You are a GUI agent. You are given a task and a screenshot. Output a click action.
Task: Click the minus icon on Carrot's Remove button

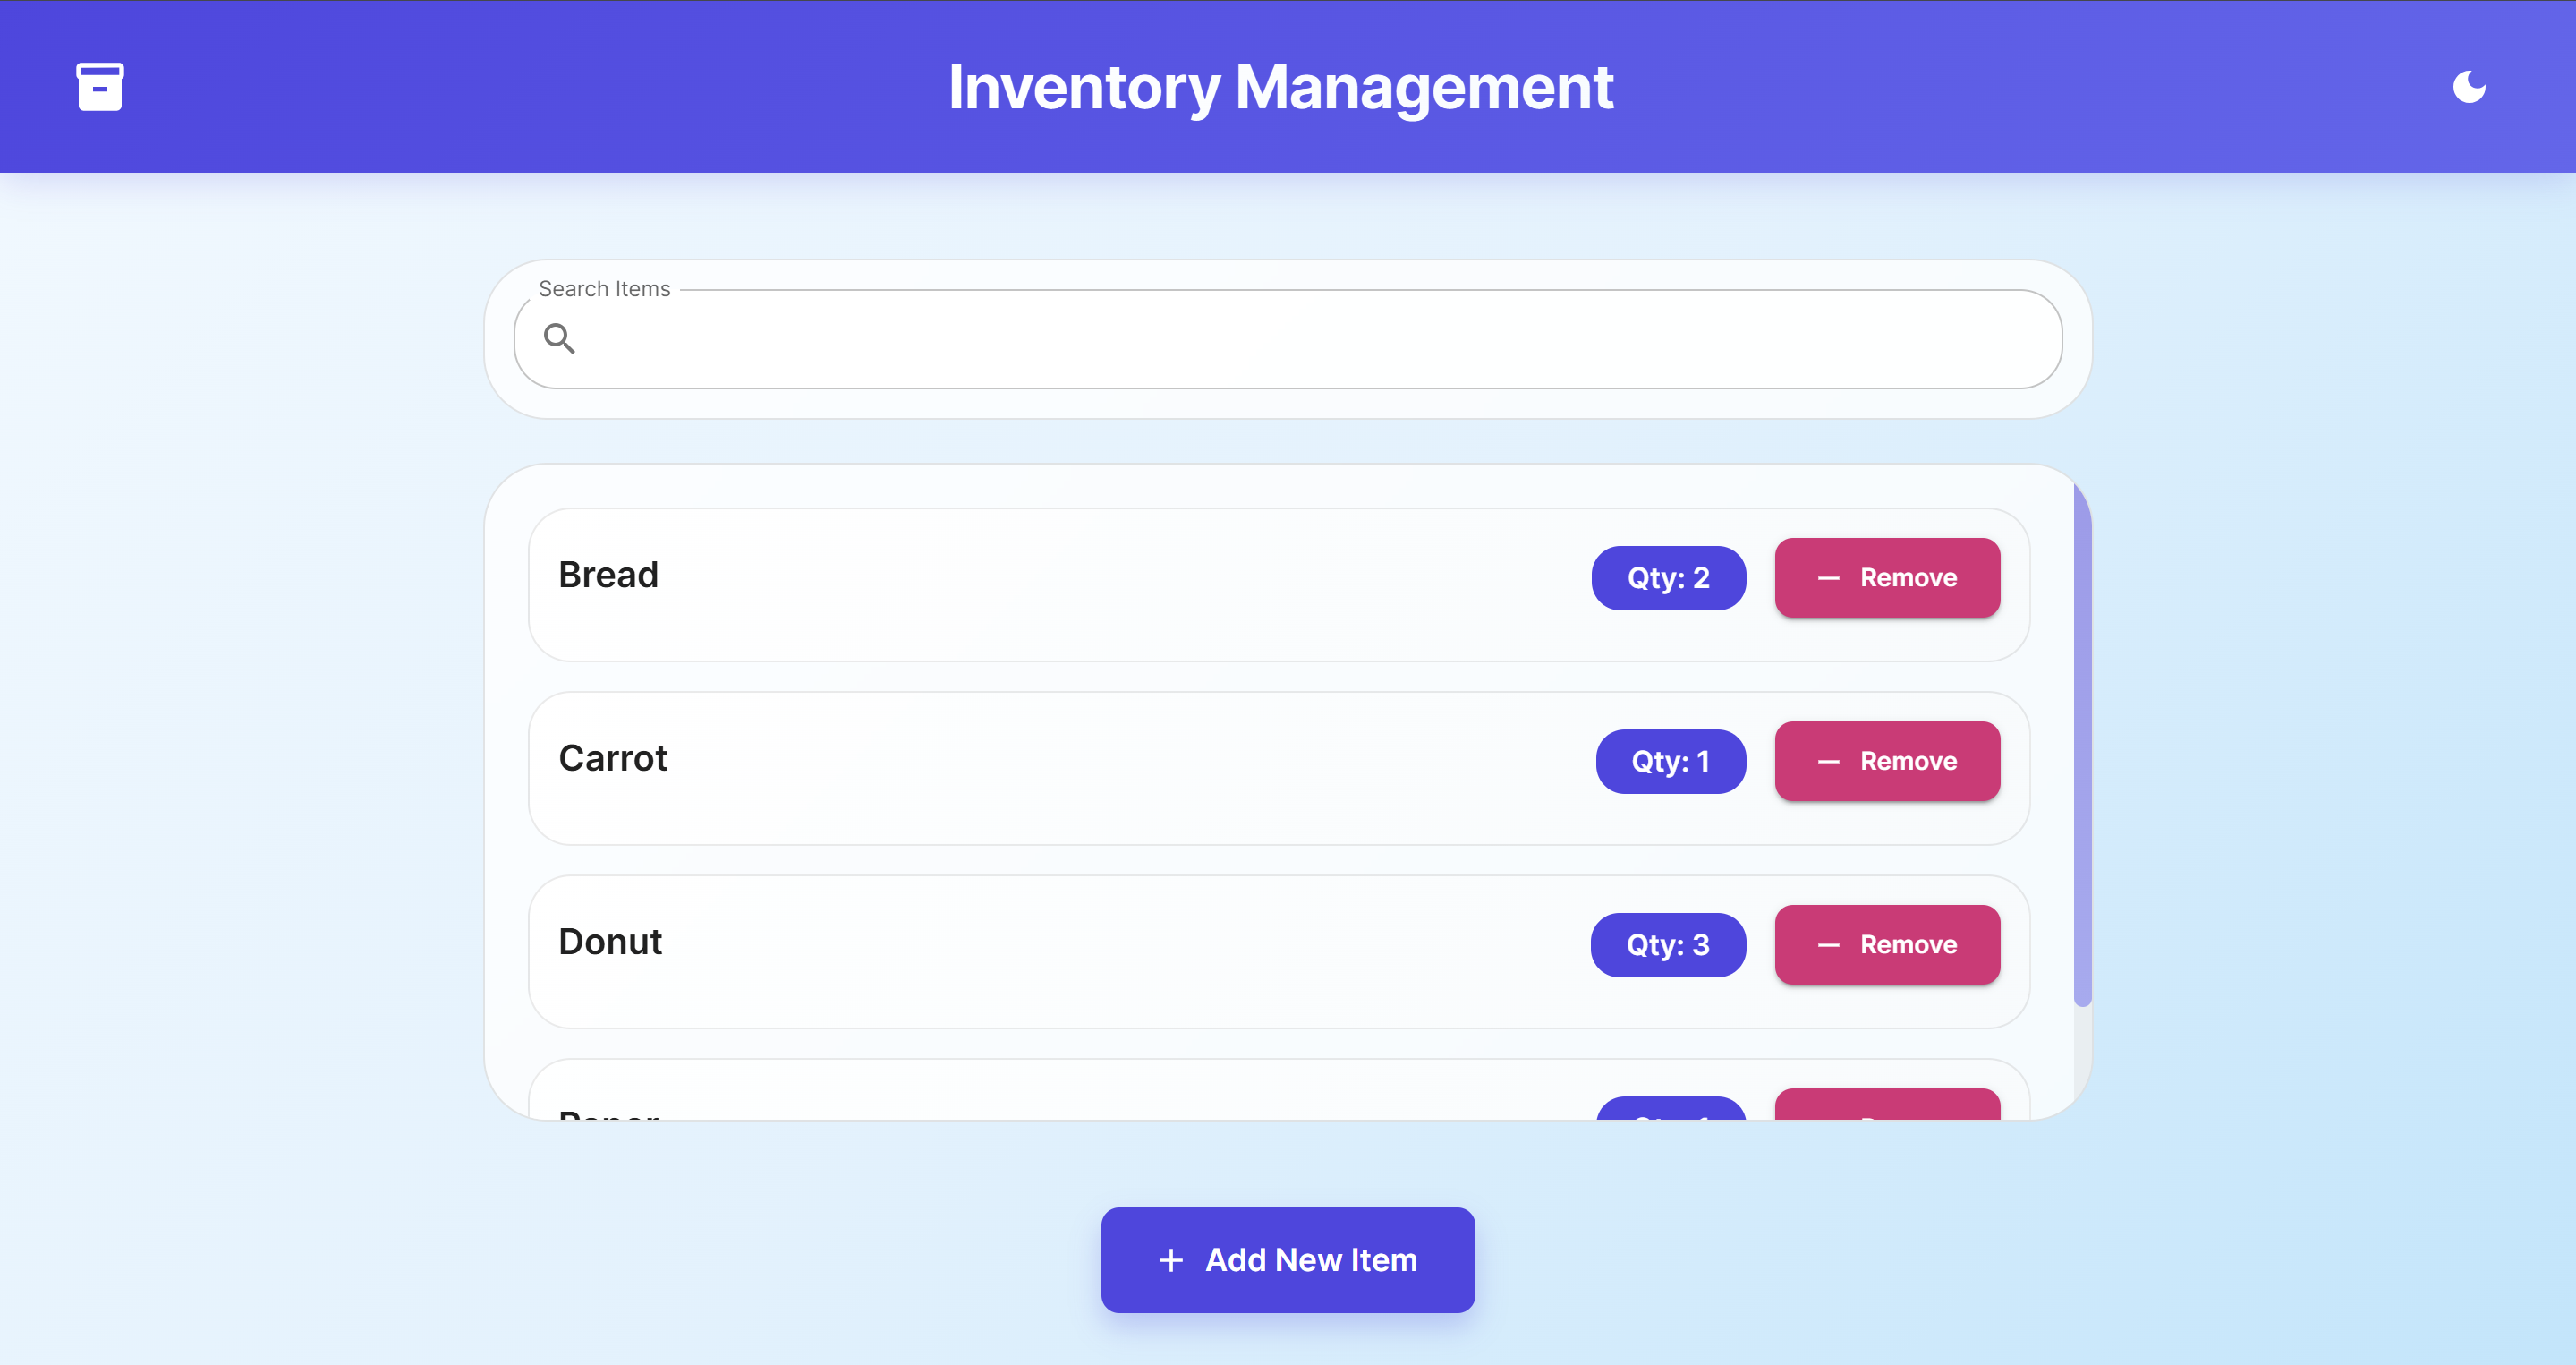1829,761
